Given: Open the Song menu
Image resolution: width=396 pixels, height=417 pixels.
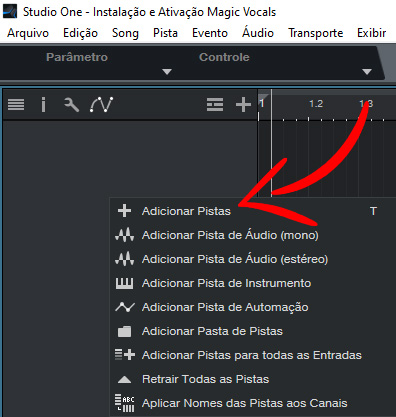Looking at the screenshot, I should [125, 33].
